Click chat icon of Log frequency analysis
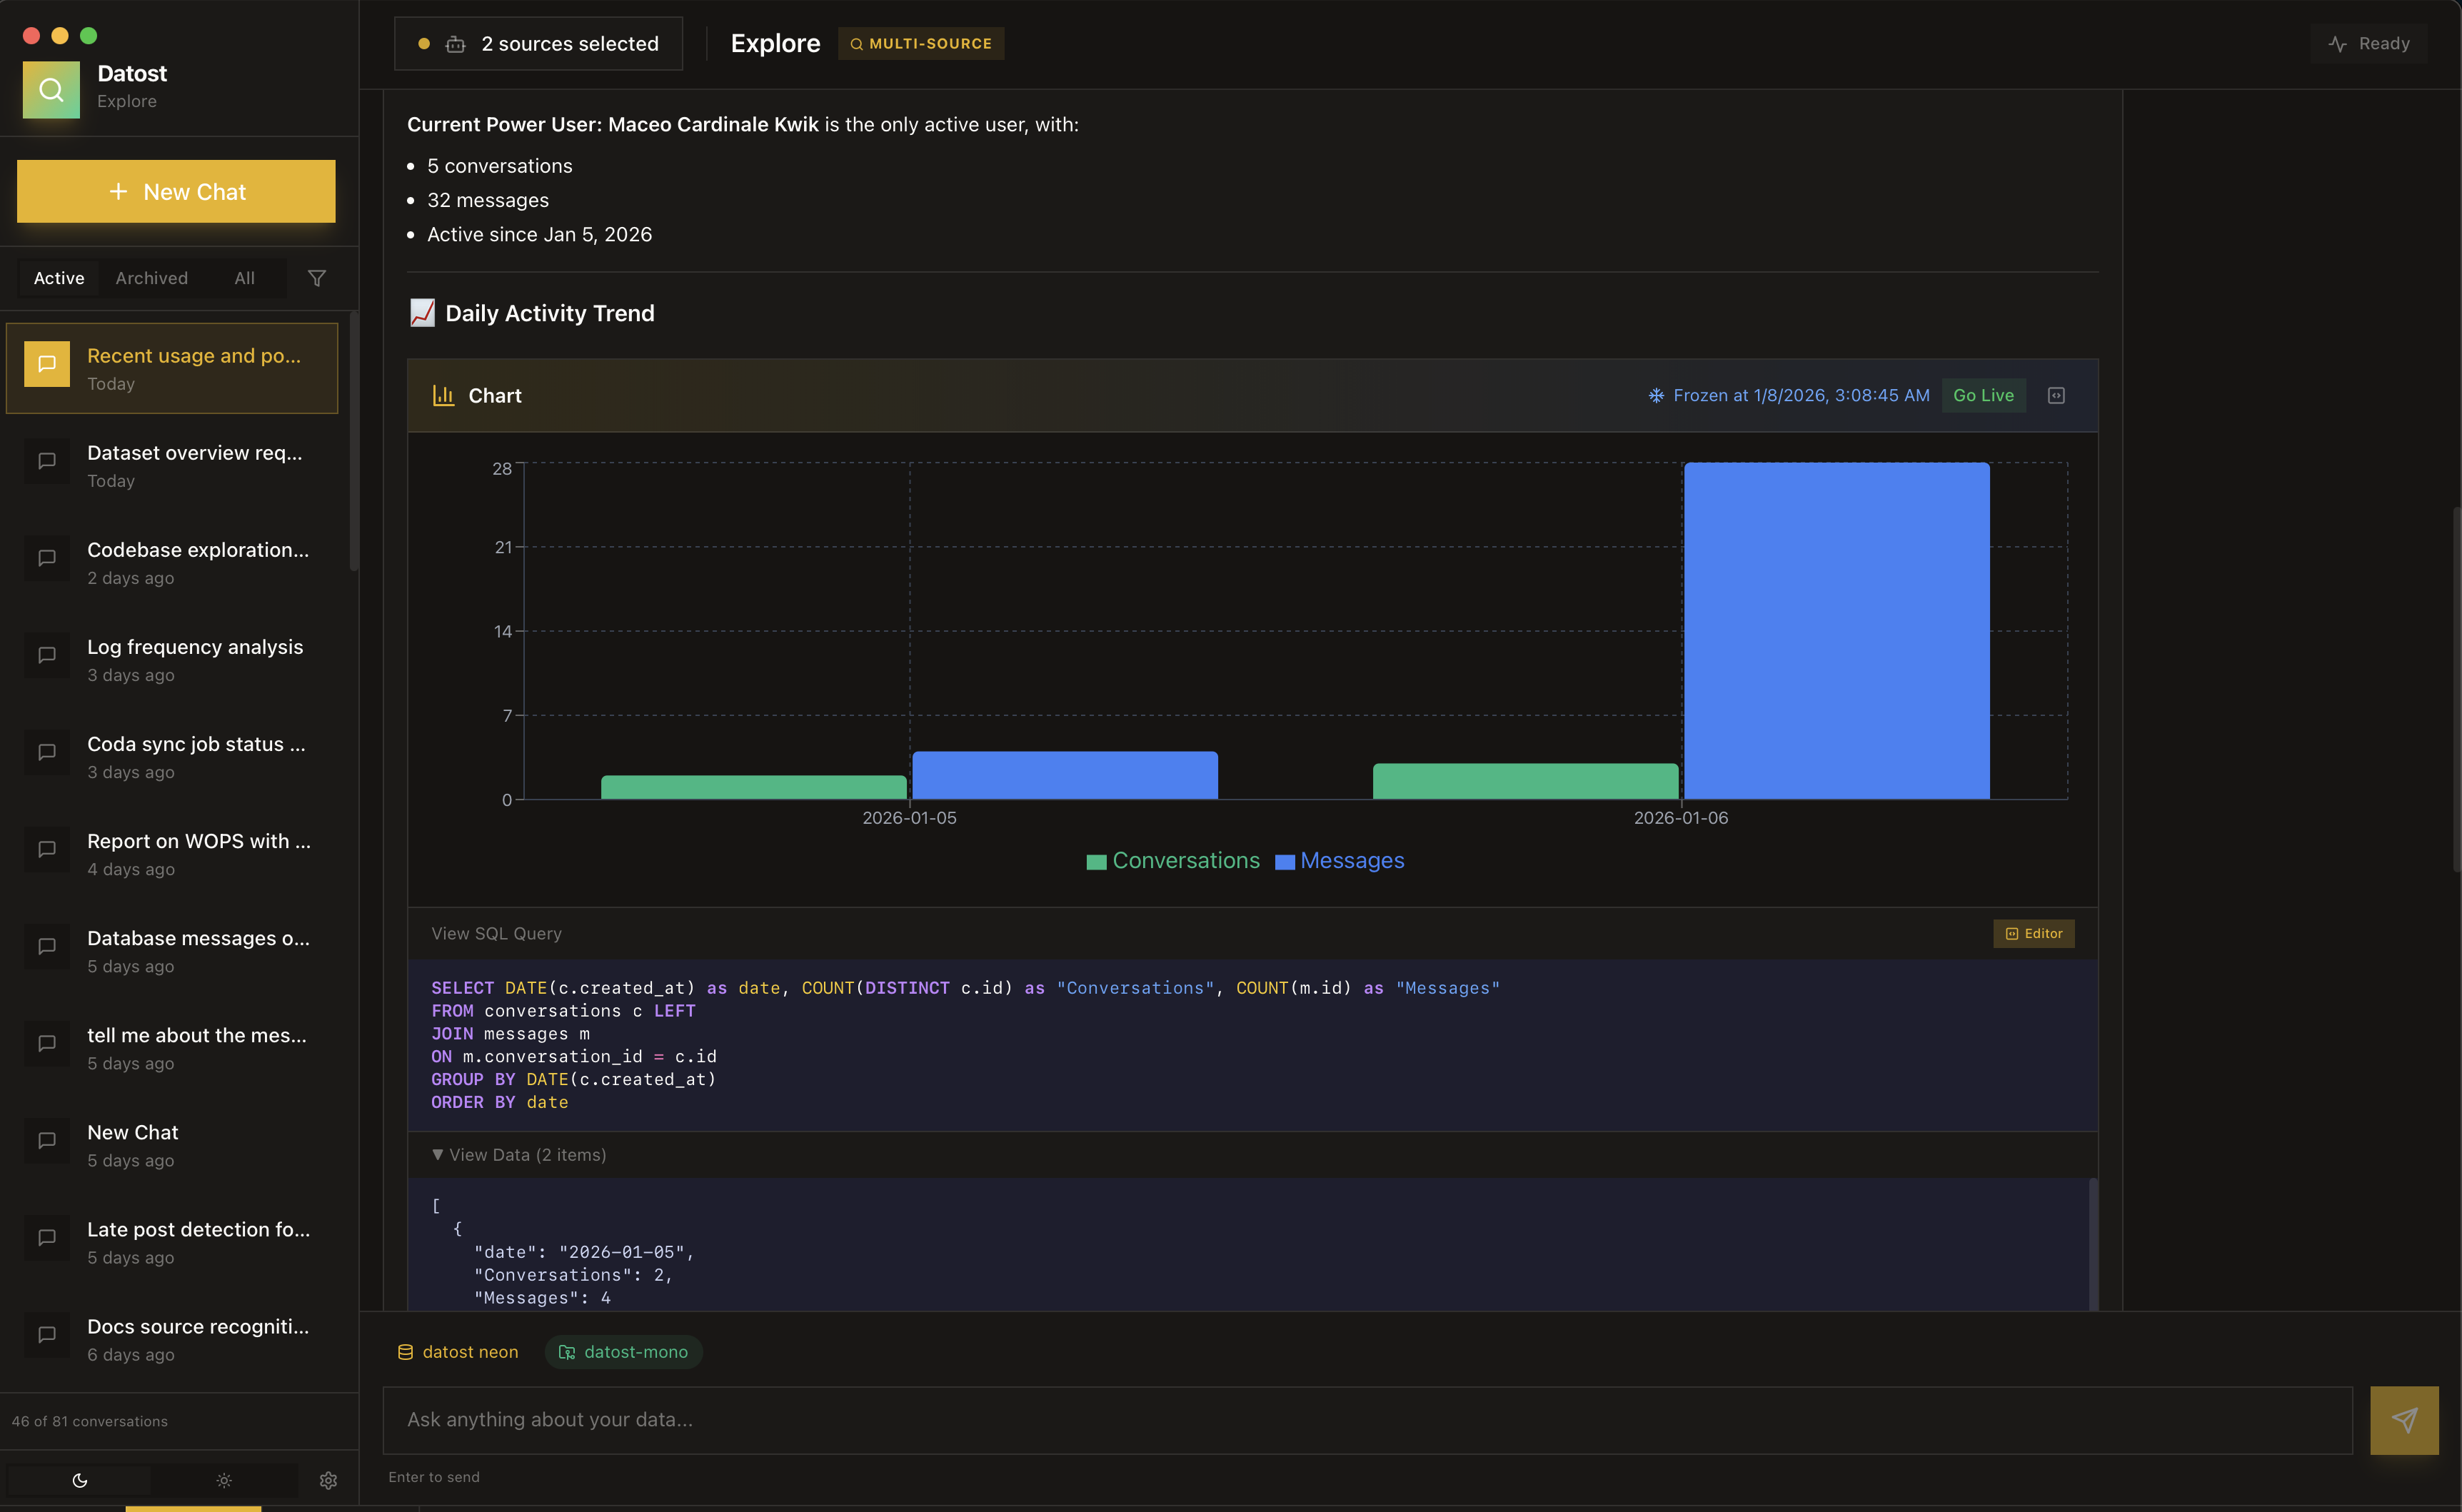The image size is (2462, 1512). [47, 655]
